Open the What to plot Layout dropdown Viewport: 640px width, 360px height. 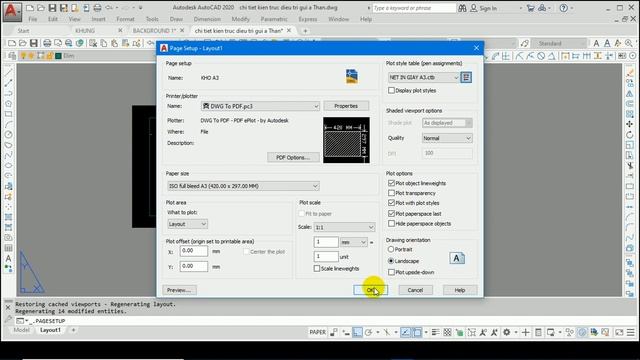tap(188, 224)
